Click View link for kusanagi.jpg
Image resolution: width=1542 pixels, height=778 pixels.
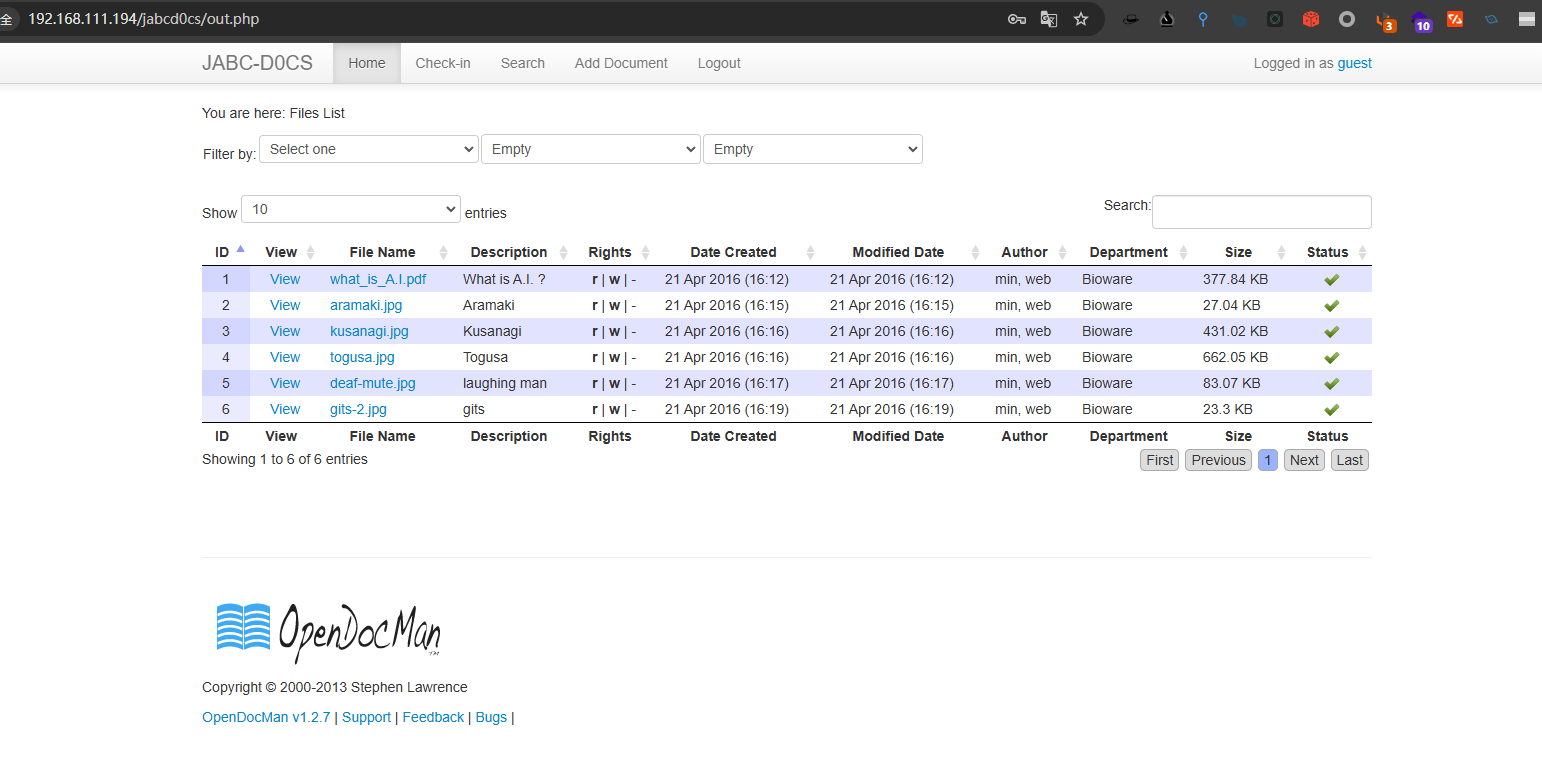click(x=285, y=331)
